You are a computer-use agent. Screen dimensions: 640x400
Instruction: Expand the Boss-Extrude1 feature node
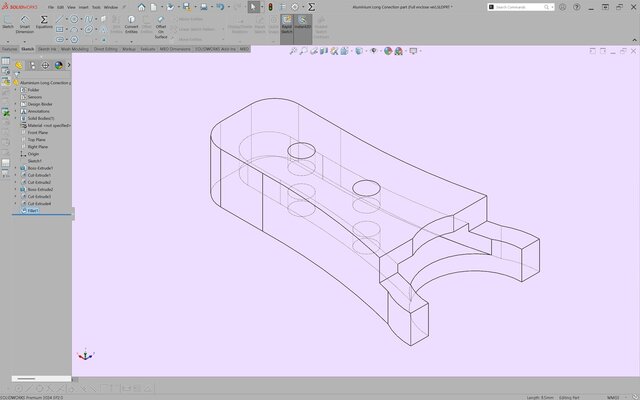point(15,168)
